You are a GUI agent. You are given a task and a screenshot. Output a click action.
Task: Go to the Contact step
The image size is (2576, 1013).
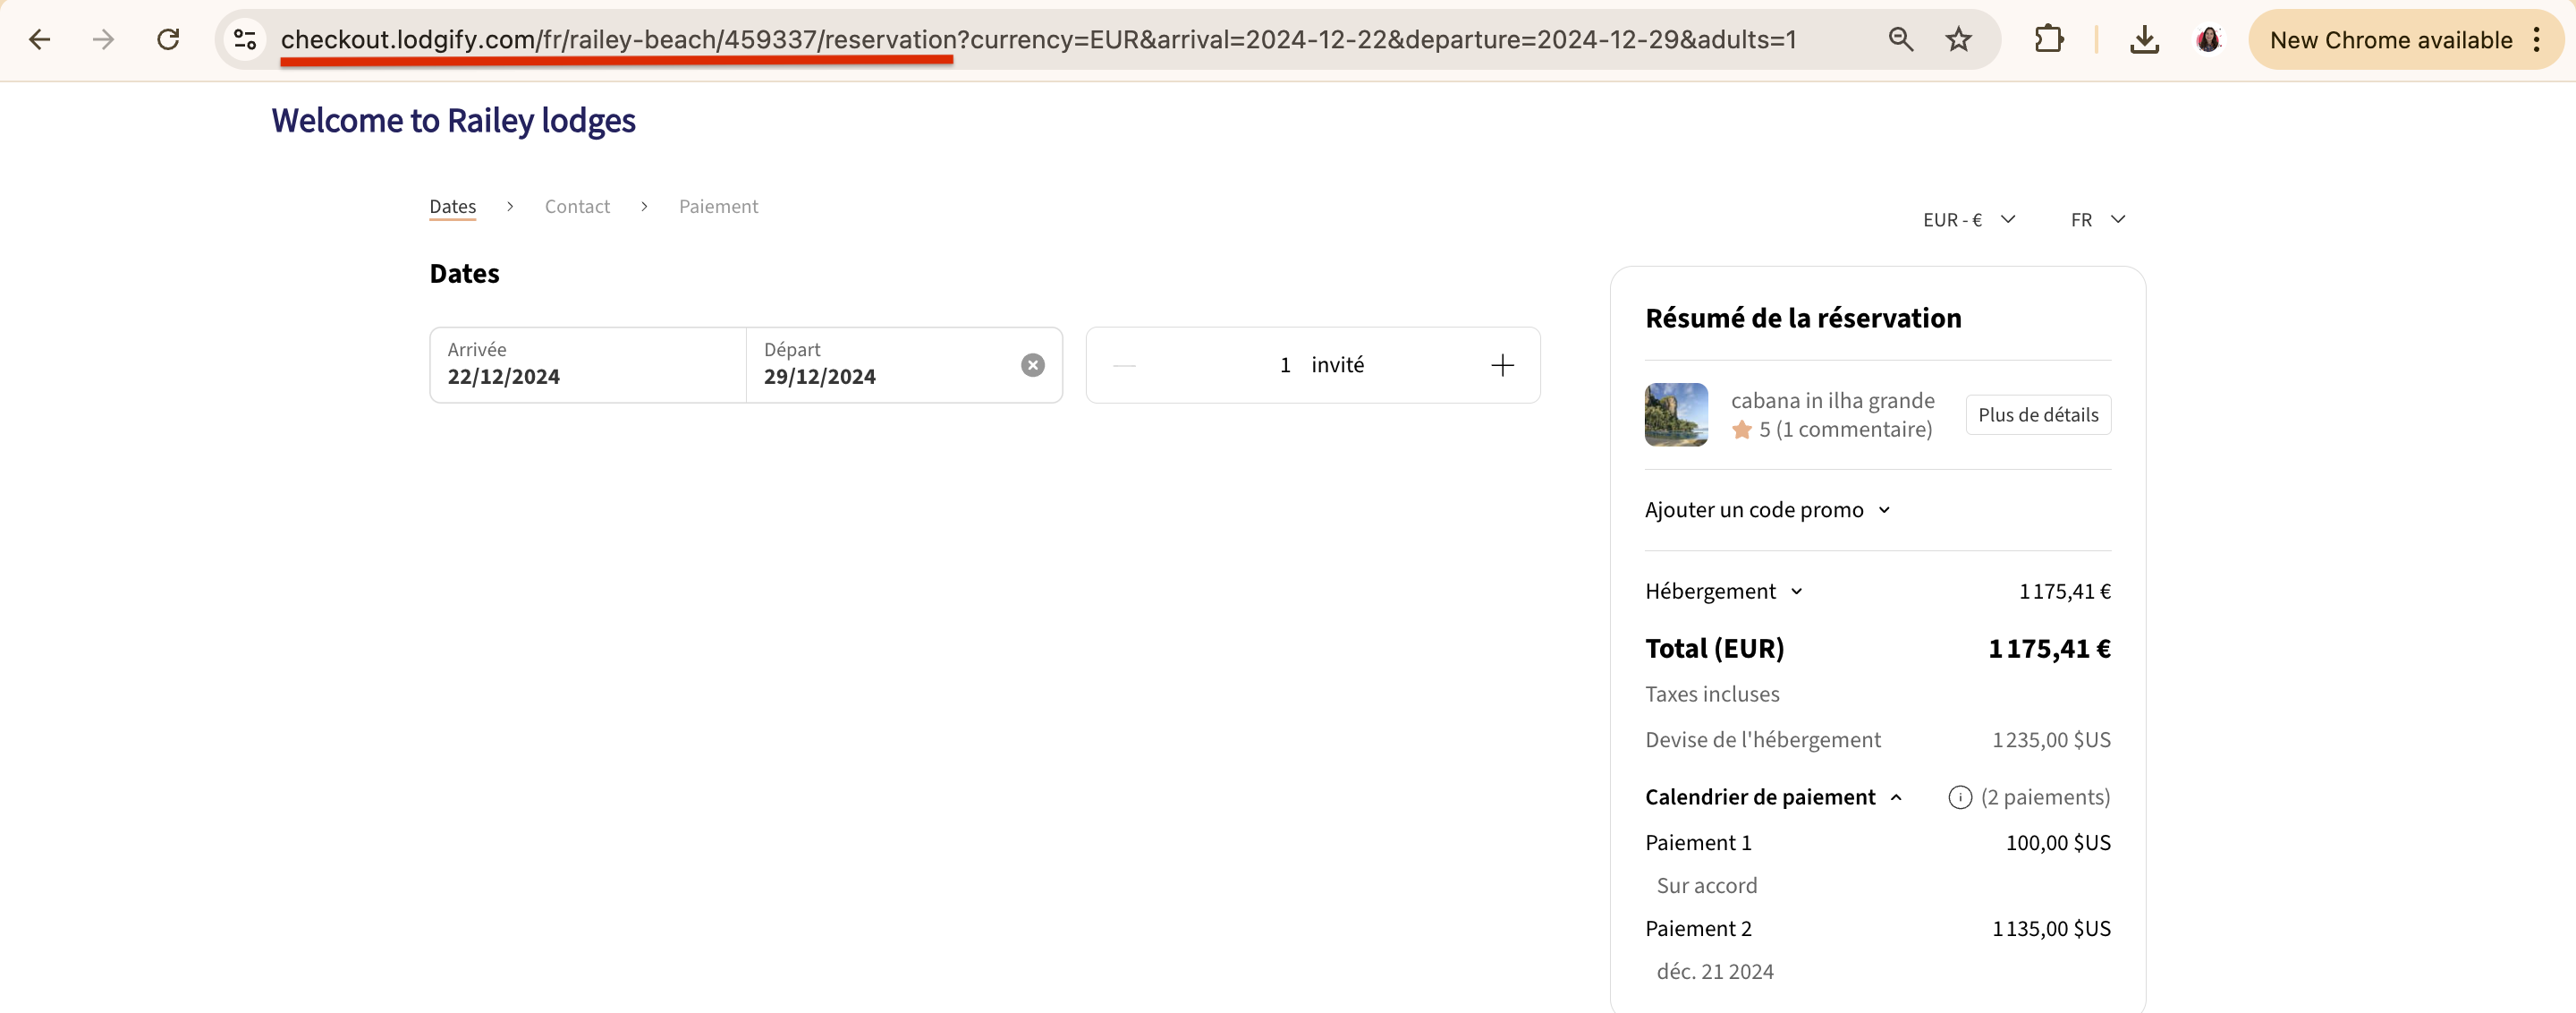[x=577, y=206]
